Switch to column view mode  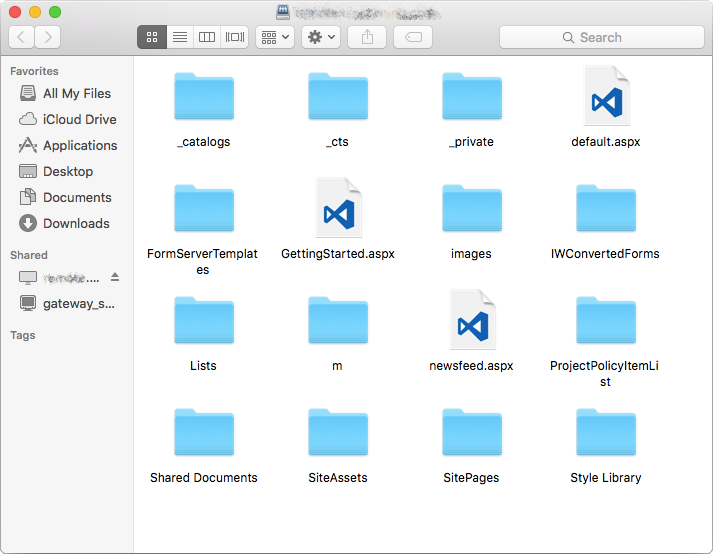207,37
